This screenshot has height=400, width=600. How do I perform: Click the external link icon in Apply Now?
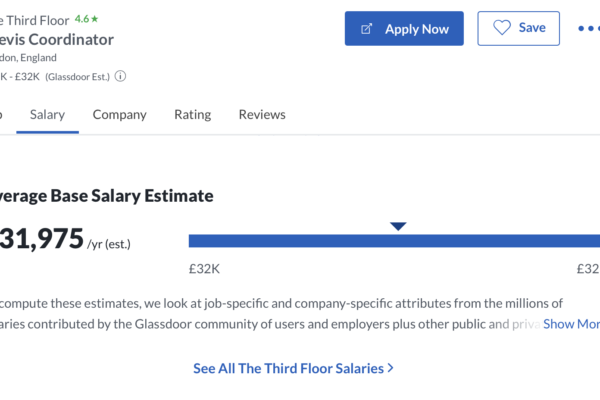point(366,29)
